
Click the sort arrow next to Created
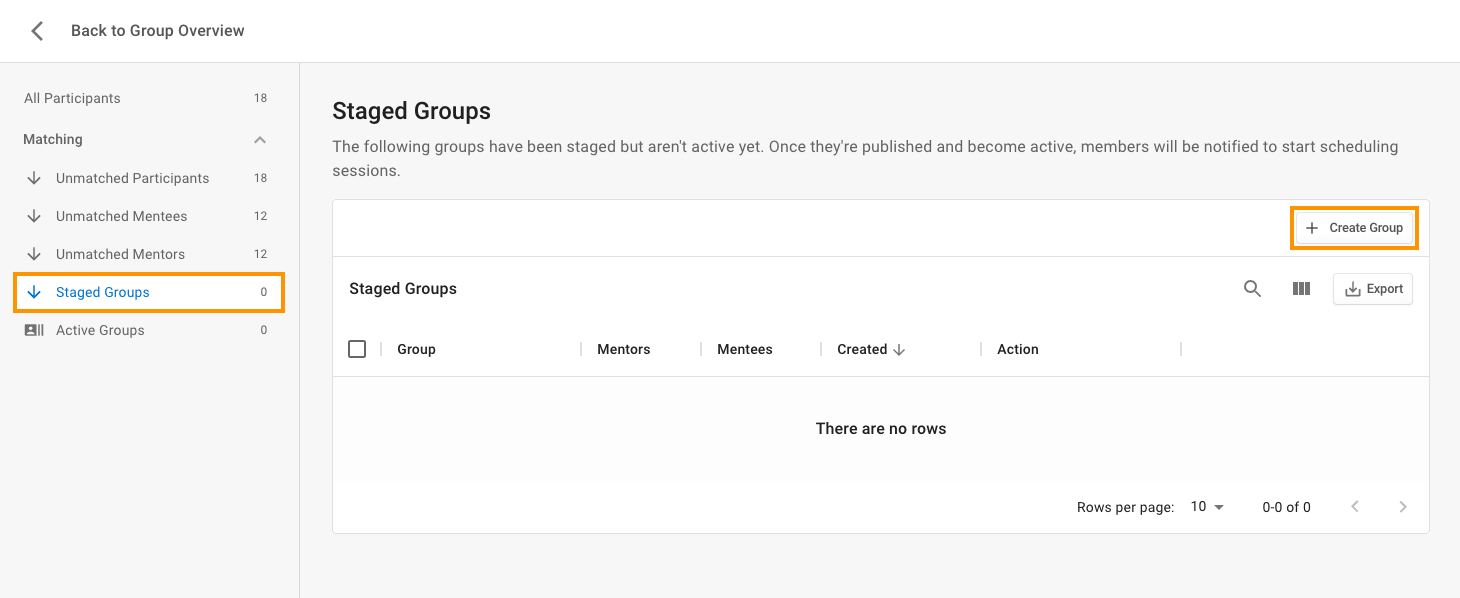[x=899, y=349]
